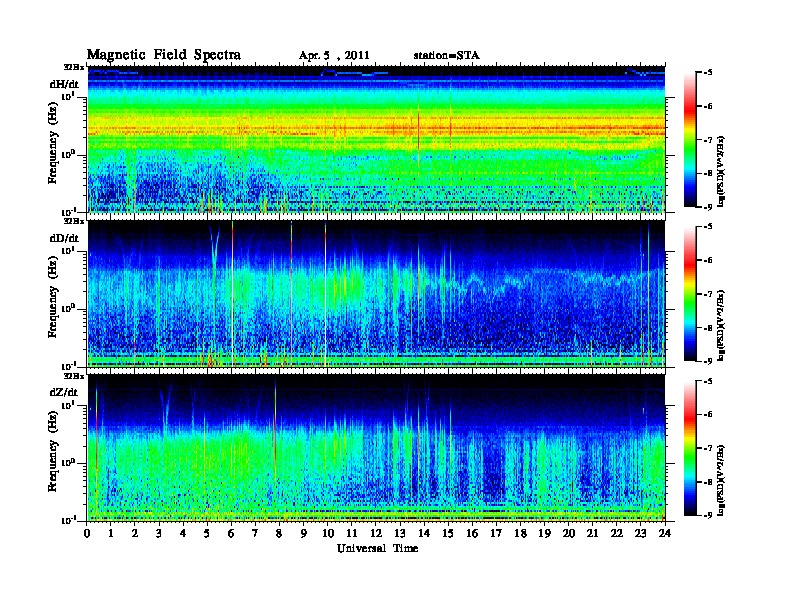
Task: Click the "32Hz" label atop dH/dt panel
Action: [x=74, y=67]
